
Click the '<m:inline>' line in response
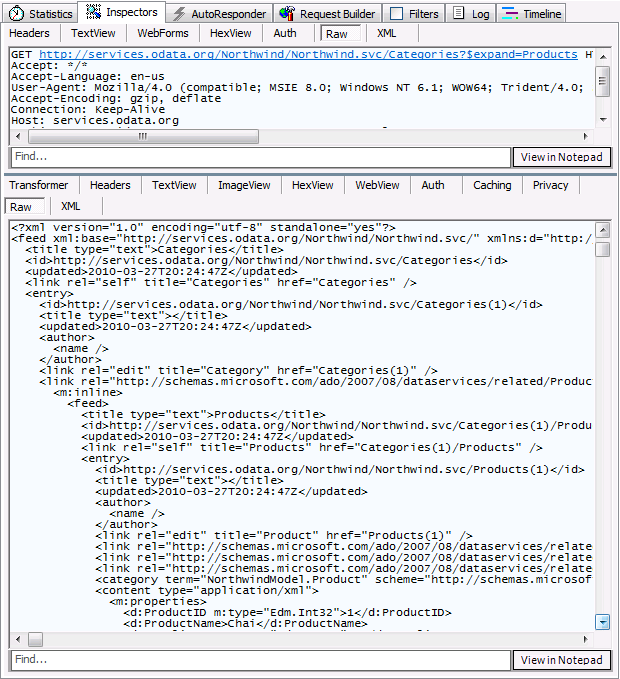[88, 393]
